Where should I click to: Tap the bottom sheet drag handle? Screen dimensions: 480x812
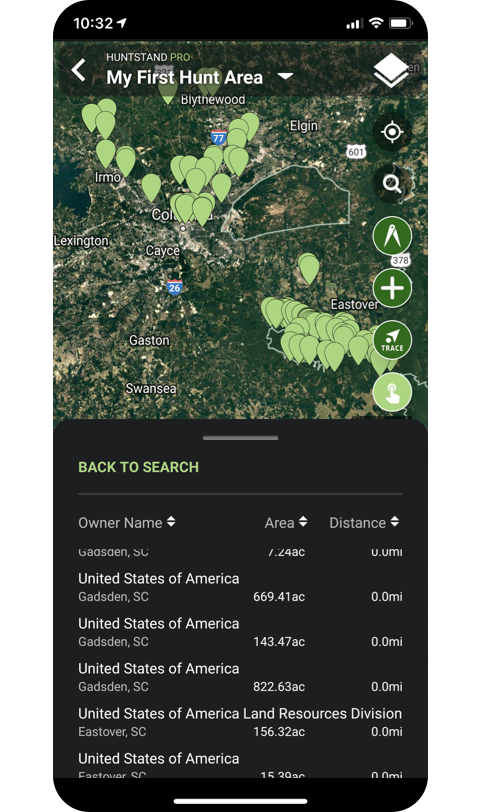(240, 438)
